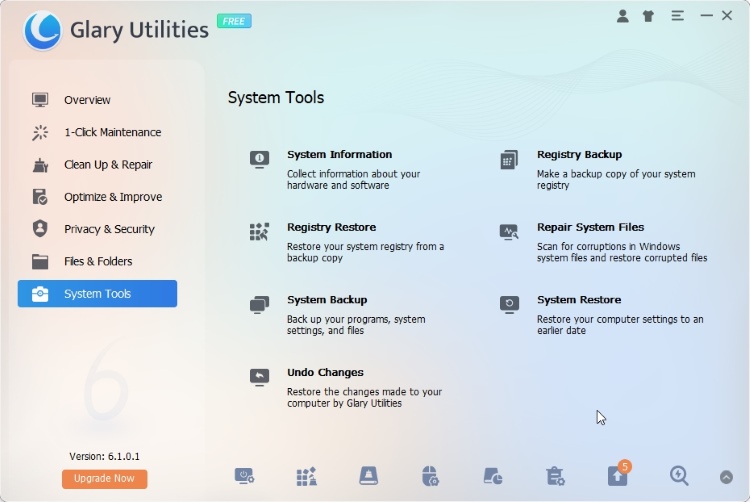Minimize the Glary Utilities window
The width and height of the screenshot is (750, 502).
tap(706, 16)
